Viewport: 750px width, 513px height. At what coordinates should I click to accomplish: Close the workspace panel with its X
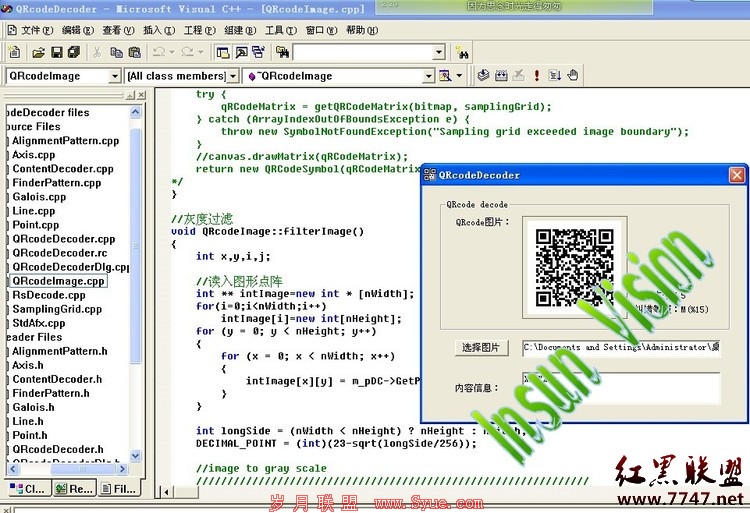coord(142,96)
